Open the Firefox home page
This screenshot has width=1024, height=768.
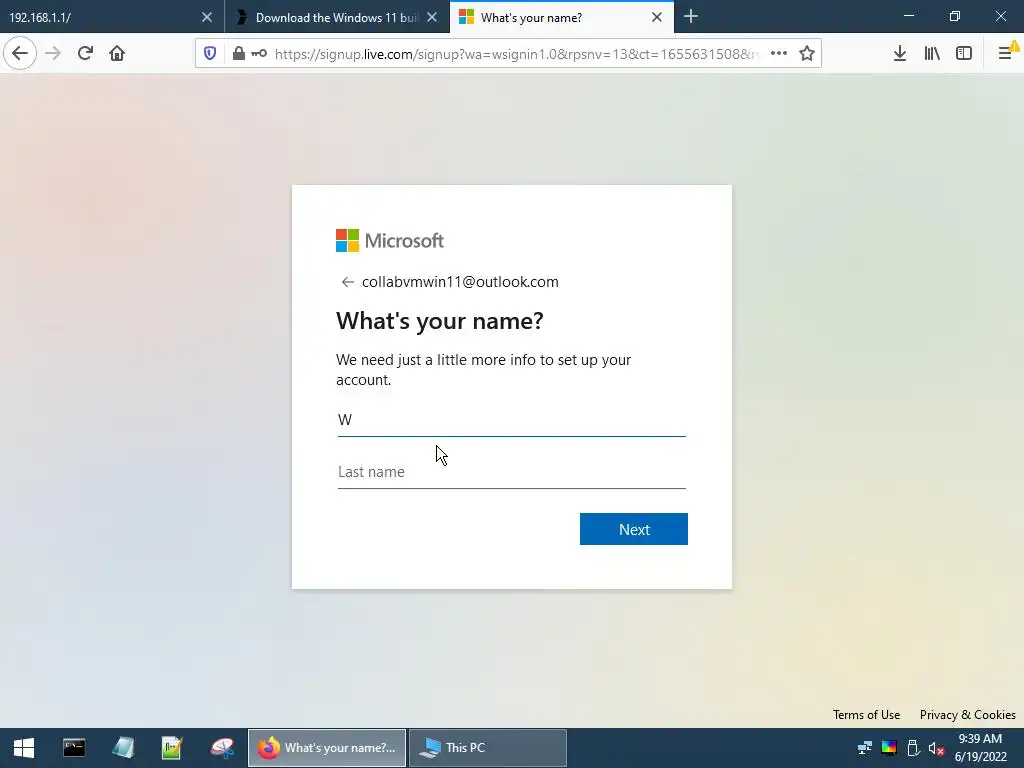point(117,53)
